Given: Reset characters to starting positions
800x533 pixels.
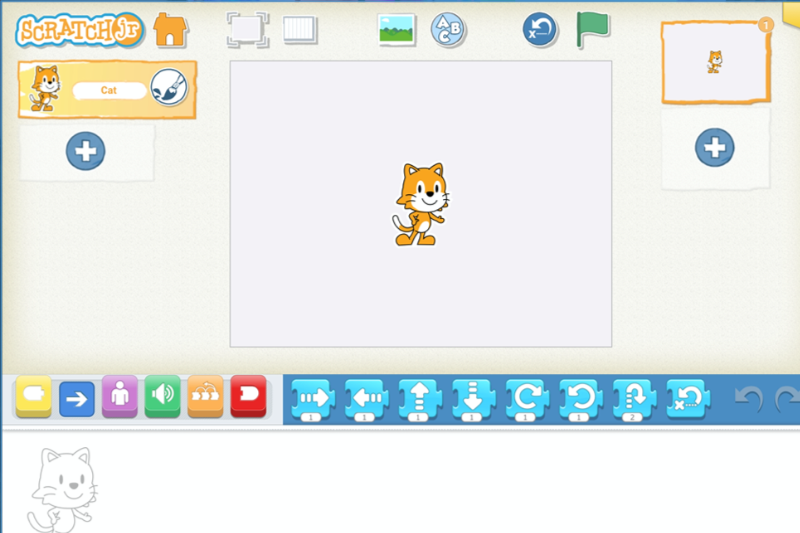Looking at the screenshot, I should coord(540,30).
